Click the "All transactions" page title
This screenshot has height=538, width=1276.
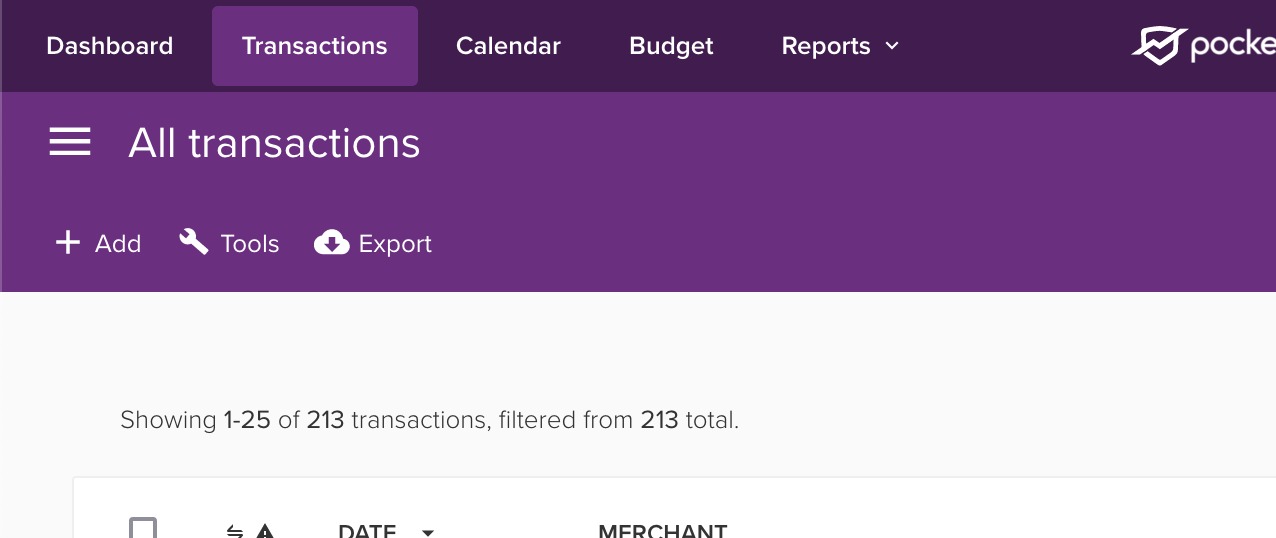[x=274, y=143]
